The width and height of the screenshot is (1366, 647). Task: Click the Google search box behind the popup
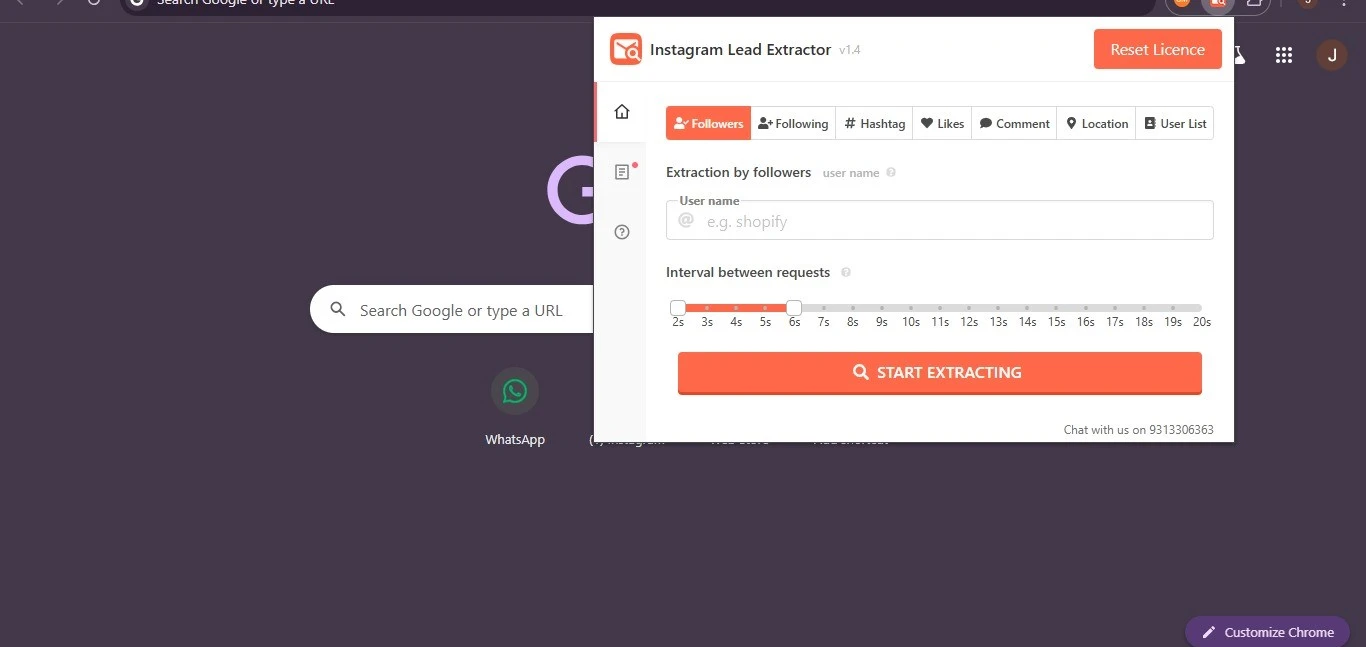coord(452,310)
